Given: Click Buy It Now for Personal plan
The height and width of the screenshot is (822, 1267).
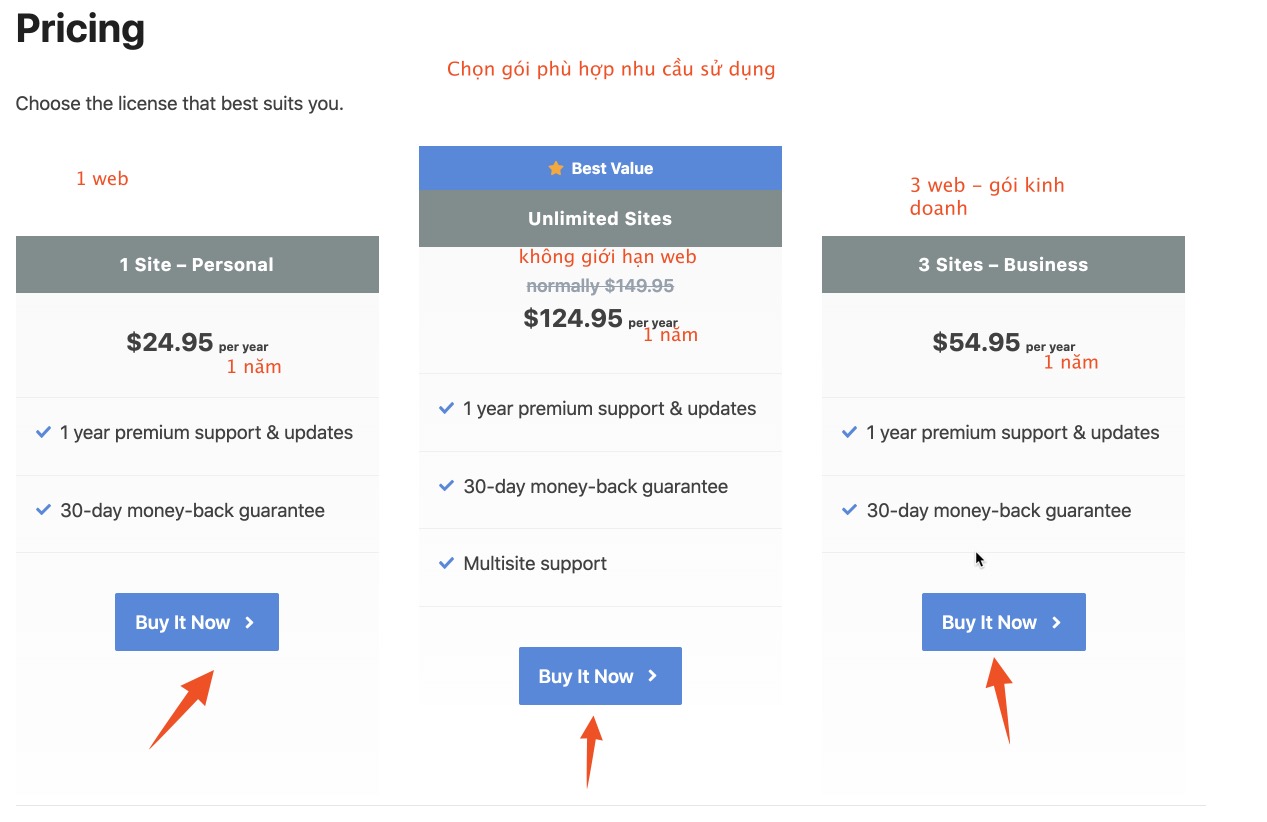Looking at the screenshot, I should pyautogui.click(x=196, y=622).
